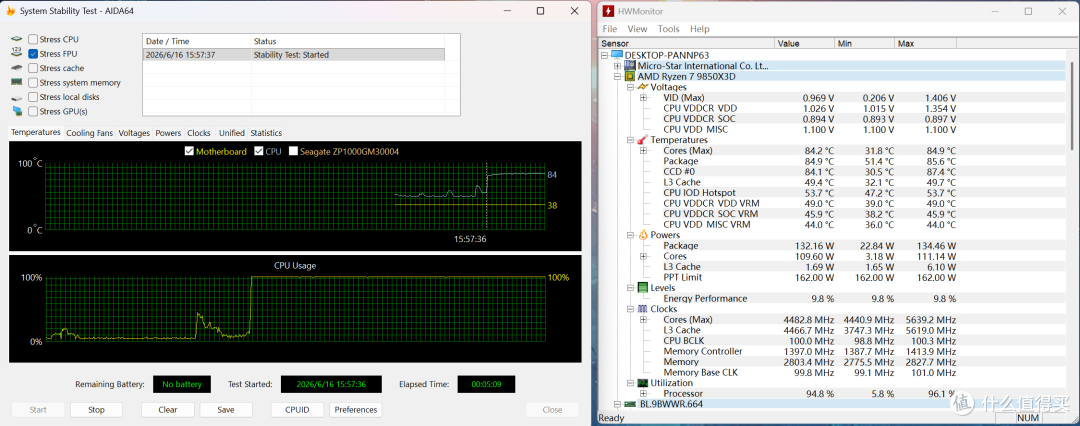The image size is (1080, 426).
Task: Untick the Motherboard graph checkbox
Action: pyautogui.click(x=189, y=152)
